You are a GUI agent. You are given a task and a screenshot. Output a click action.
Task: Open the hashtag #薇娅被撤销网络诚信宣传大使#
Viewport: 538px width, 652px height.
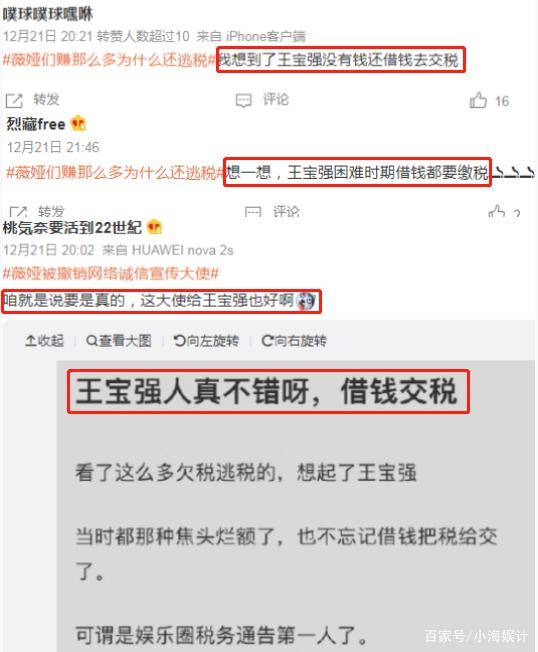coord(111,273)
